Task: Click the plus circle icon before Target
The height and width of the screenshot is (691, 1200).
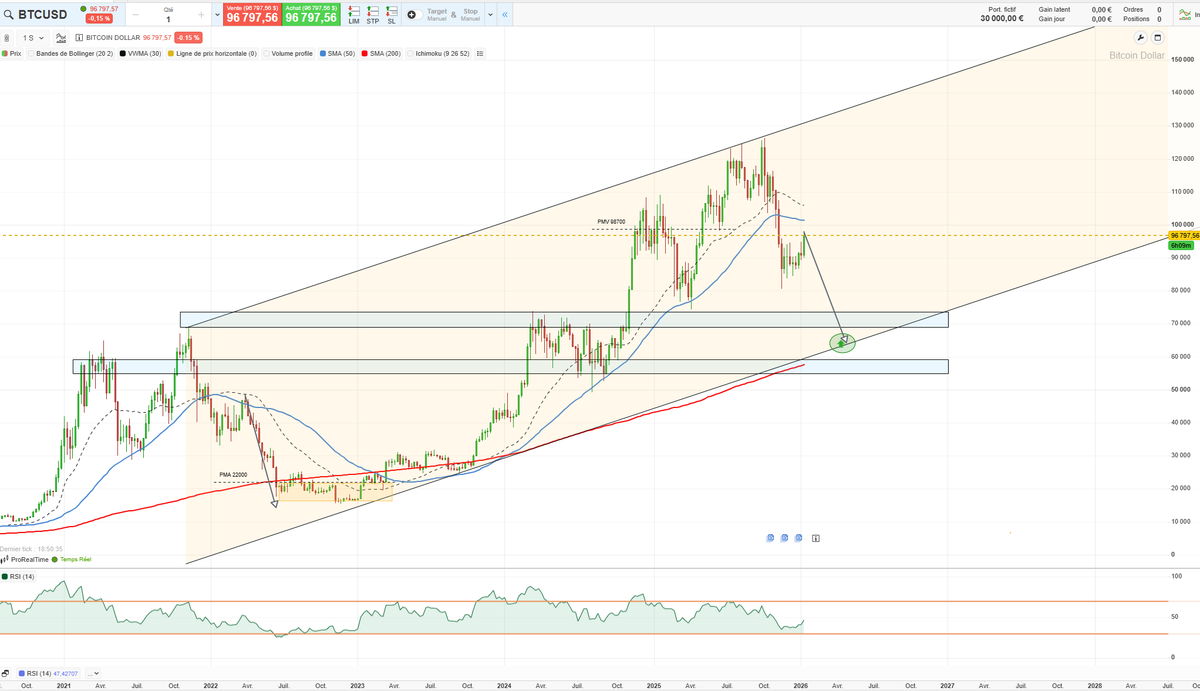Action: click(411, 15)
